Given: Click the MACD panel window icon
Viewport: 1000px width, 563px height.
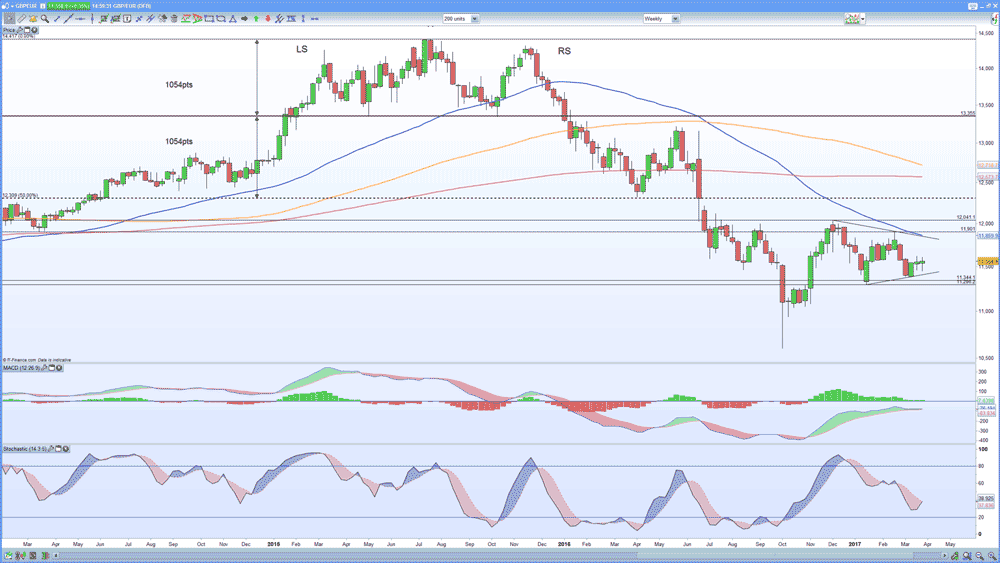Looking at the screenshot, I should [52, 368].
